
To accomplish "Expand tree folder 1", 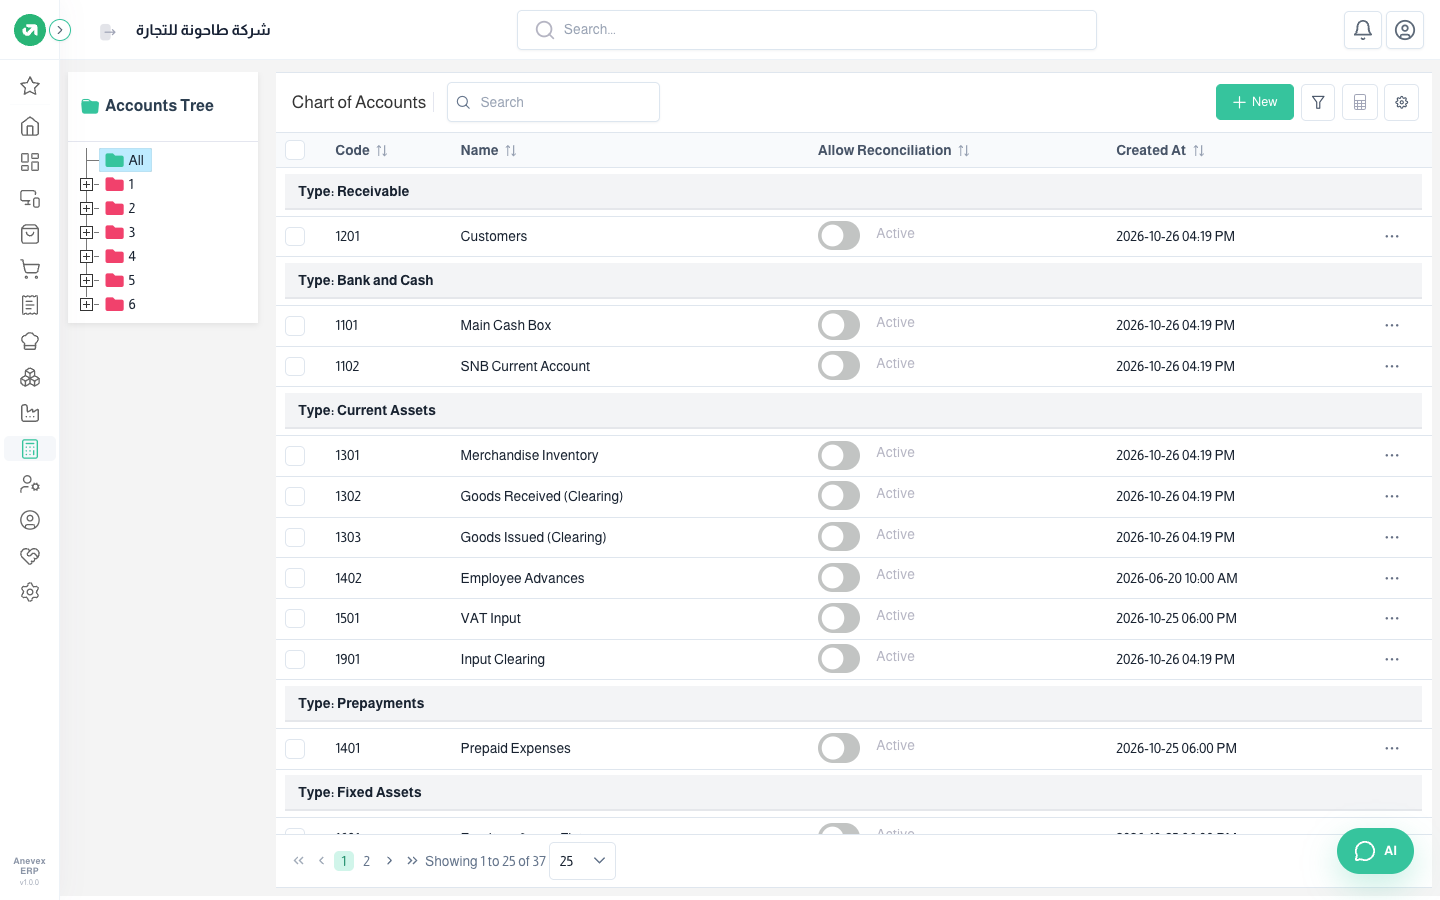I will [87, 184].
